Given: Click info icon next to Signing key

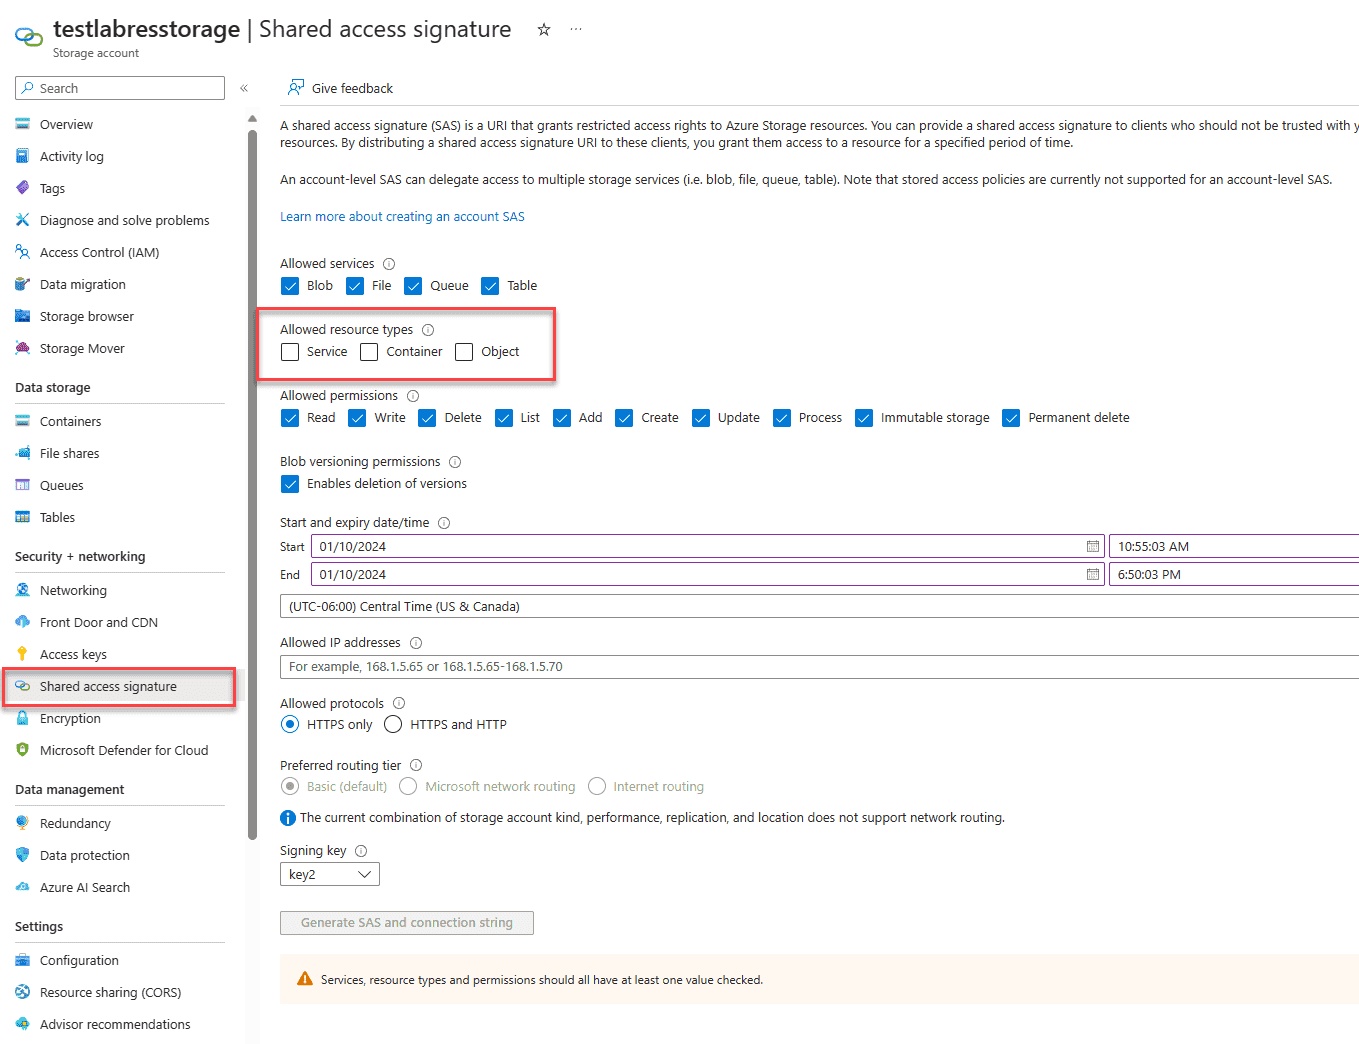Looking at the screenshot, I should point(361,851).
